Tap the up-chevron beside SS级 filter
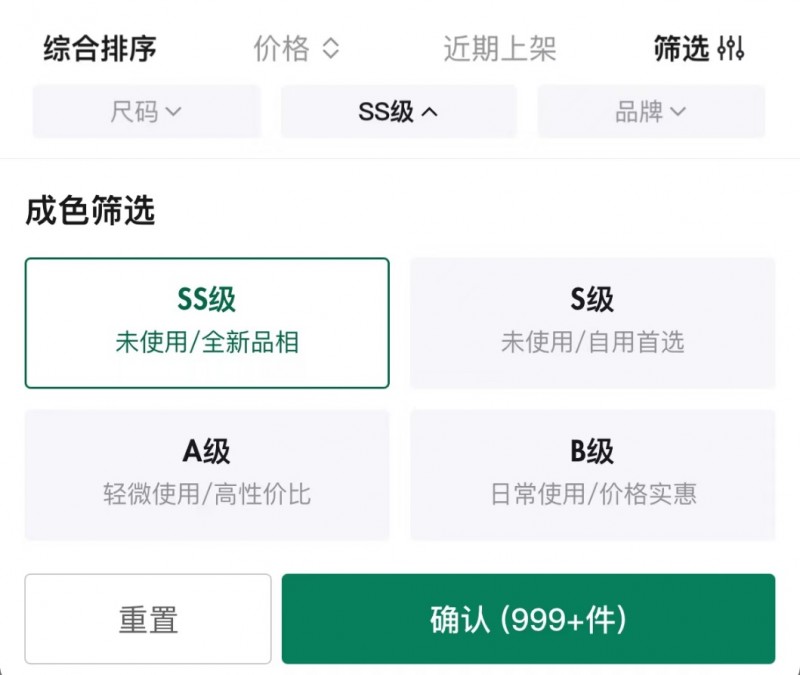Screen dimensions: 800x675 click(430, 112)
